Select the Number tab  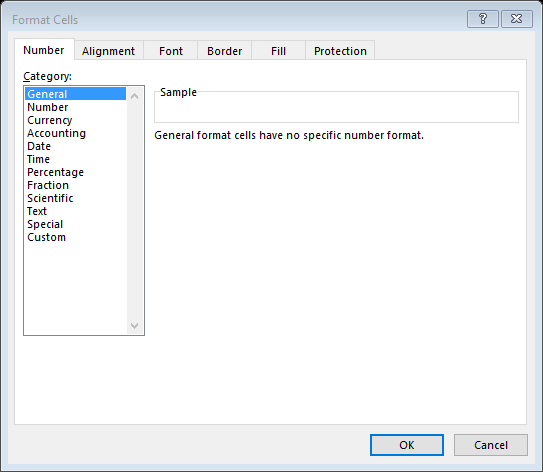44,50
